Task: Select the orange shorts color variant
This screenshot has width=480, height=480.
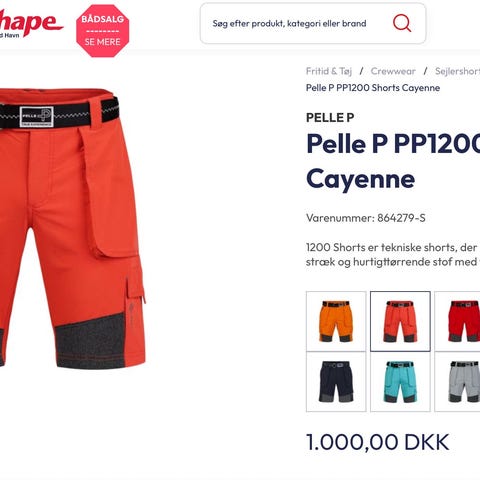Action: coord(336,321)
